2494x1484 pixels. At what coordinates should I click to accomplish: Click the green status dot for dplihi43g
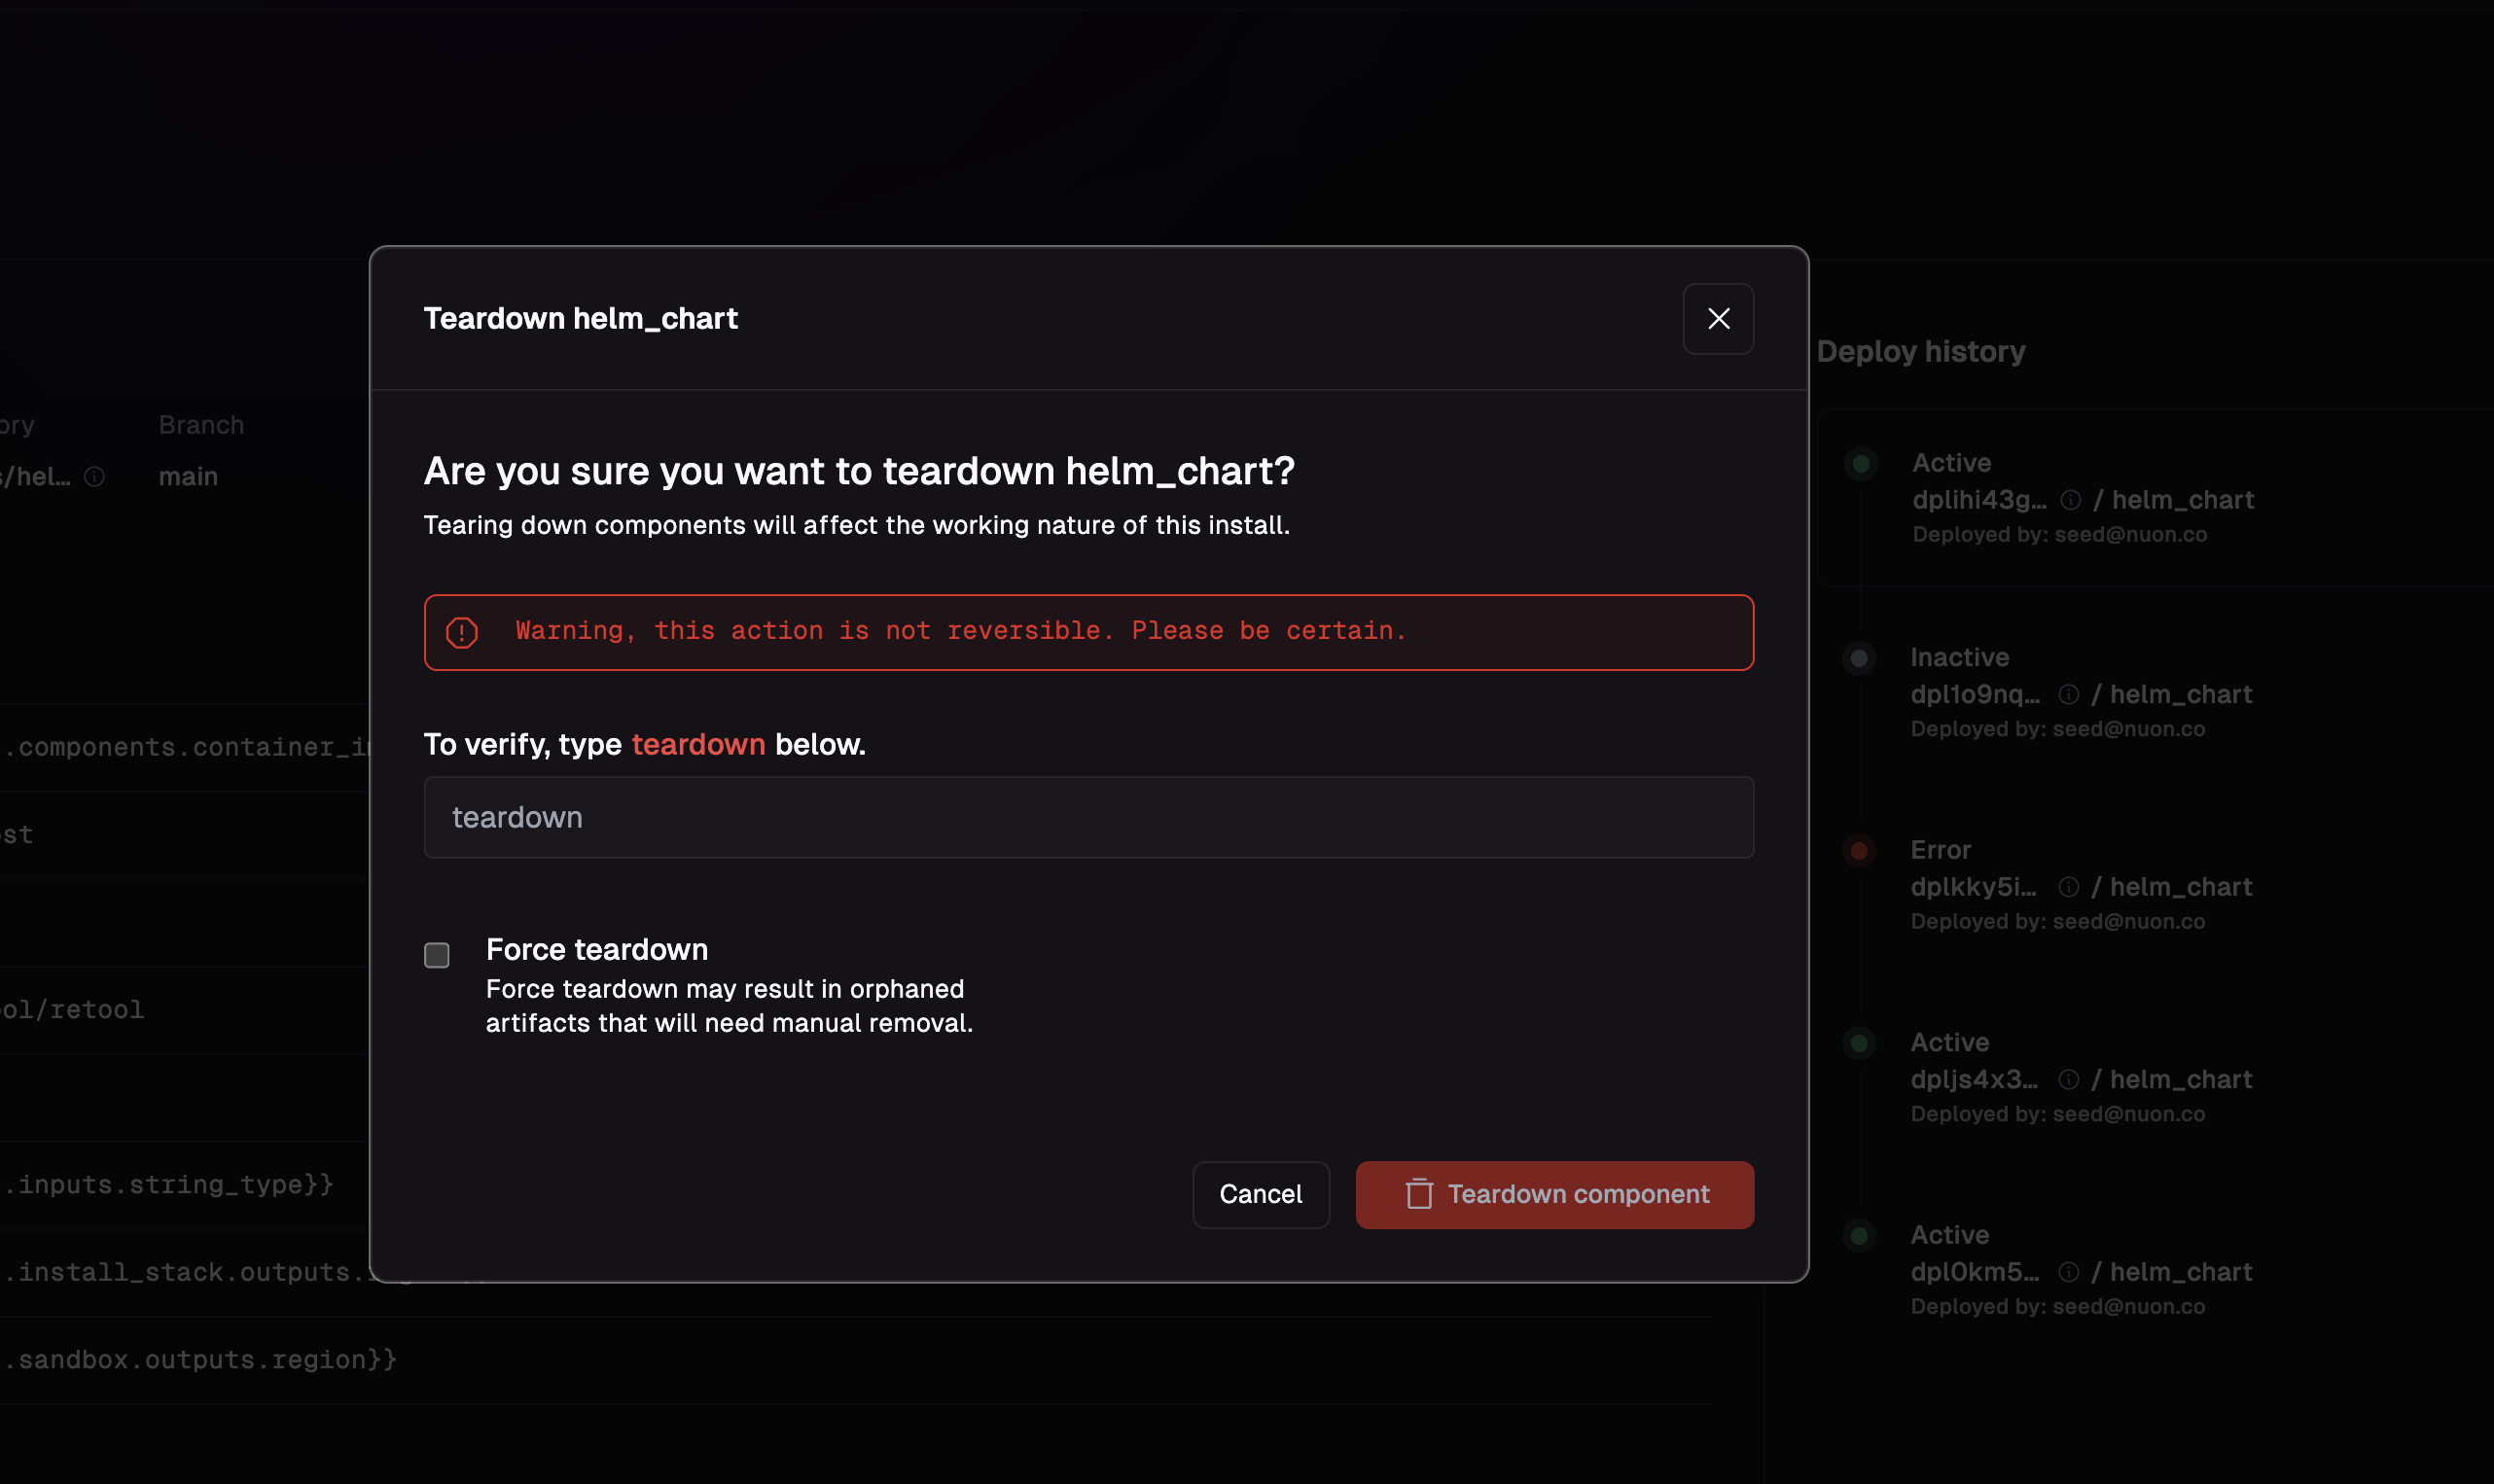[x=1860, y=464]
